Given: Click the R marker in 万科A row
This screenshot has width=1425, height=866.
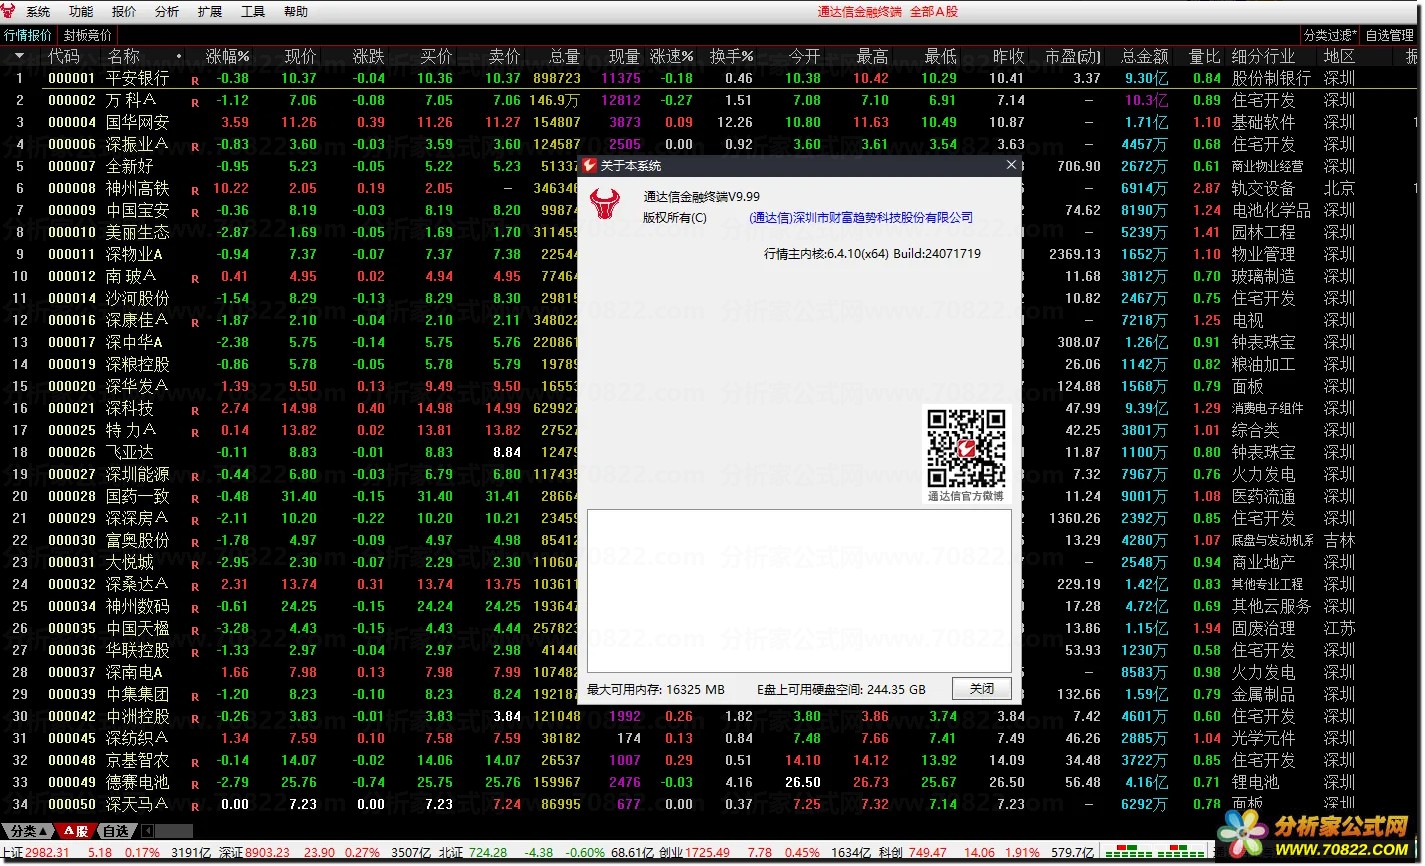Looking at the screenshot, I should coord(195,101).
